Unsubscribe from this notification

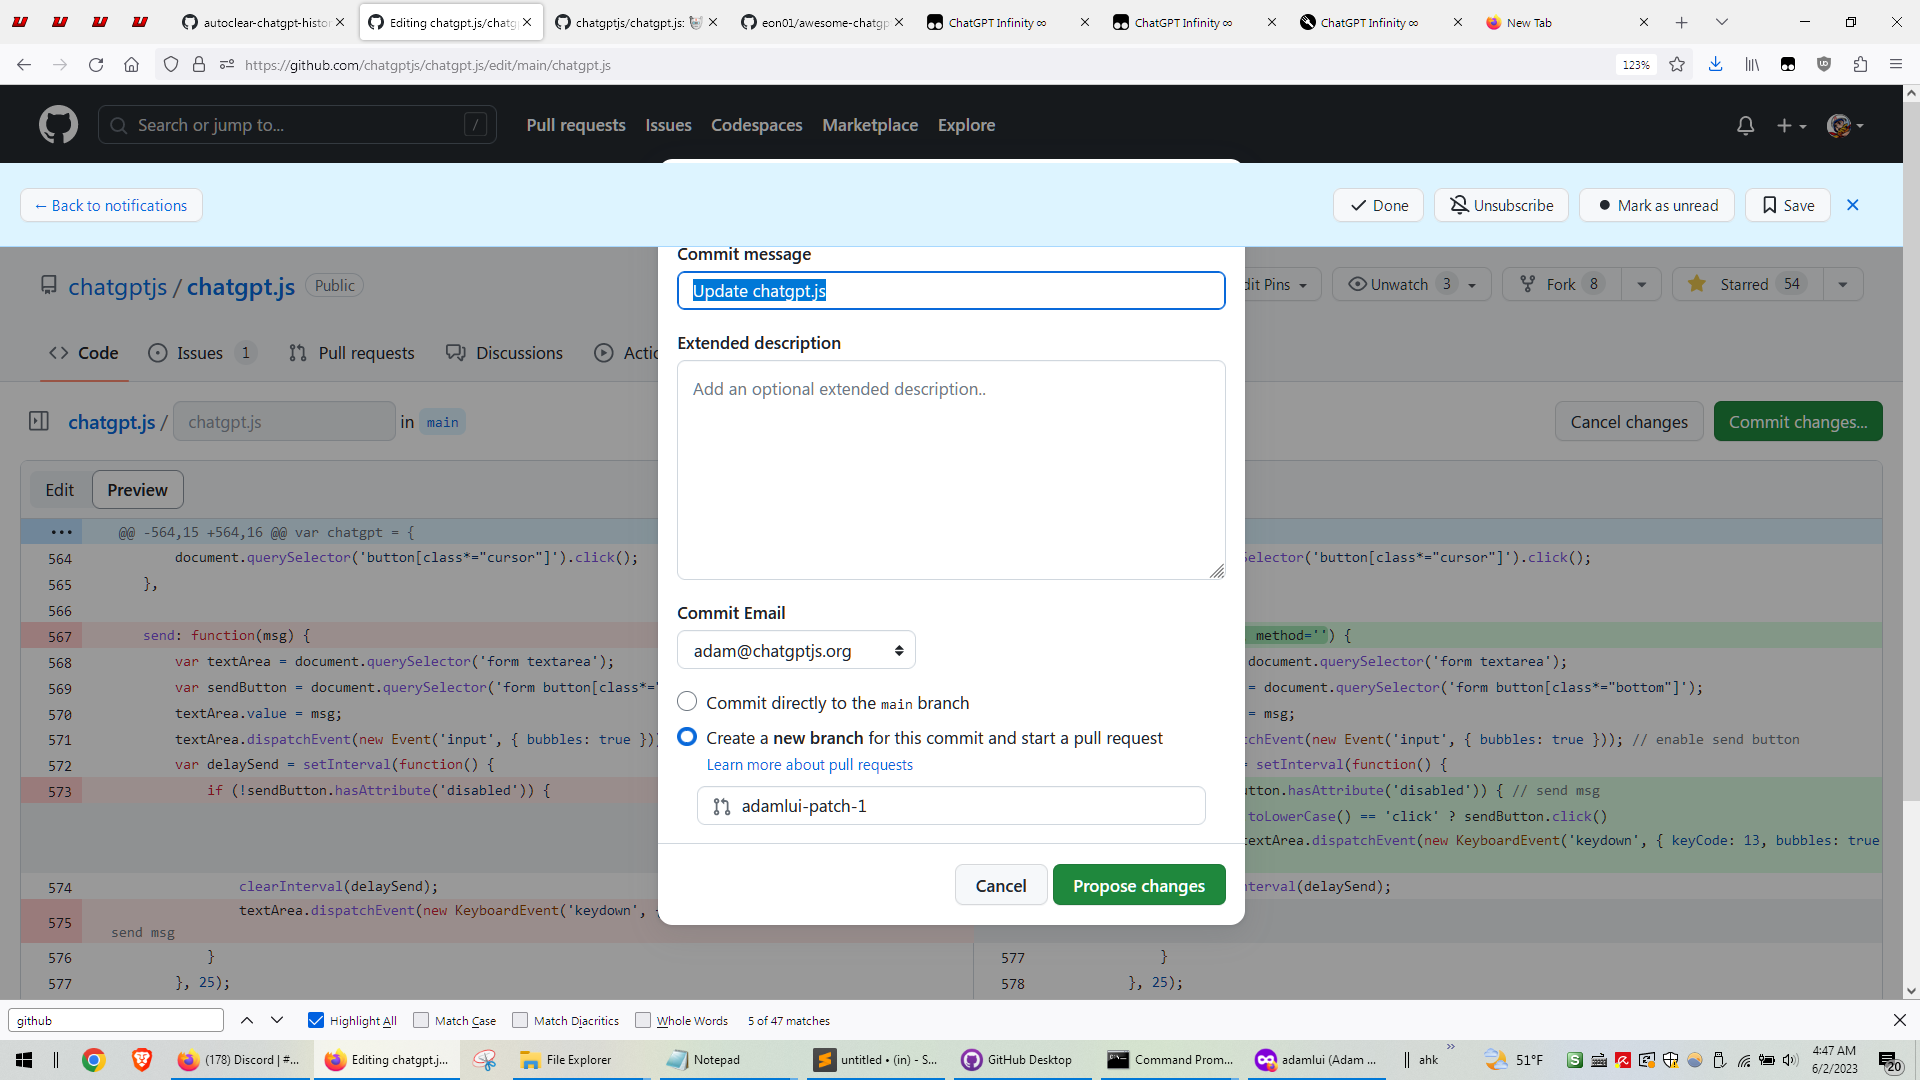[x=1501, y=205]
